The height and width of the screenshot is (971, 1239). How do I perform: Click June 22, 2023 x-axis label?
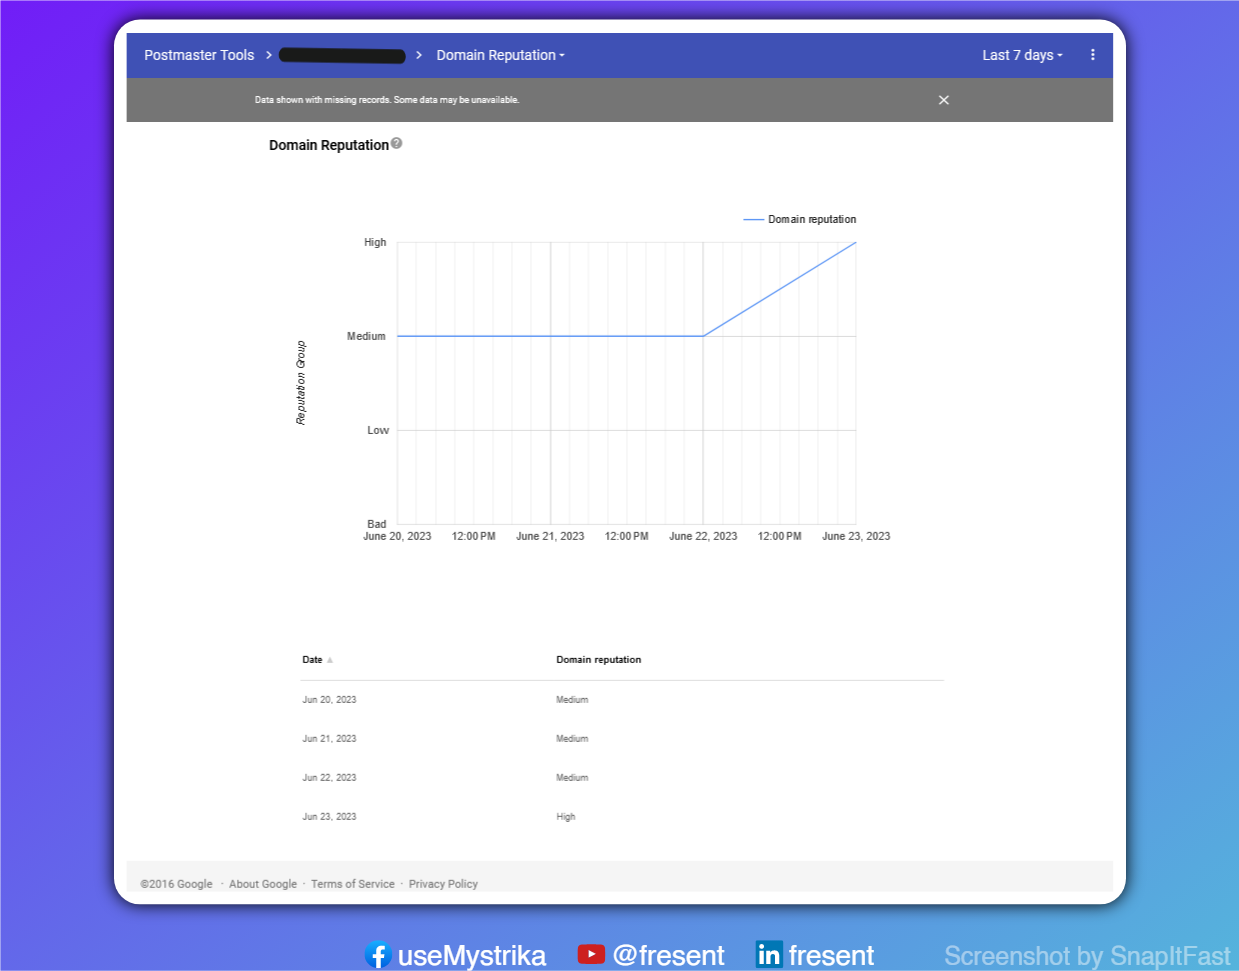tap(703, 537)
